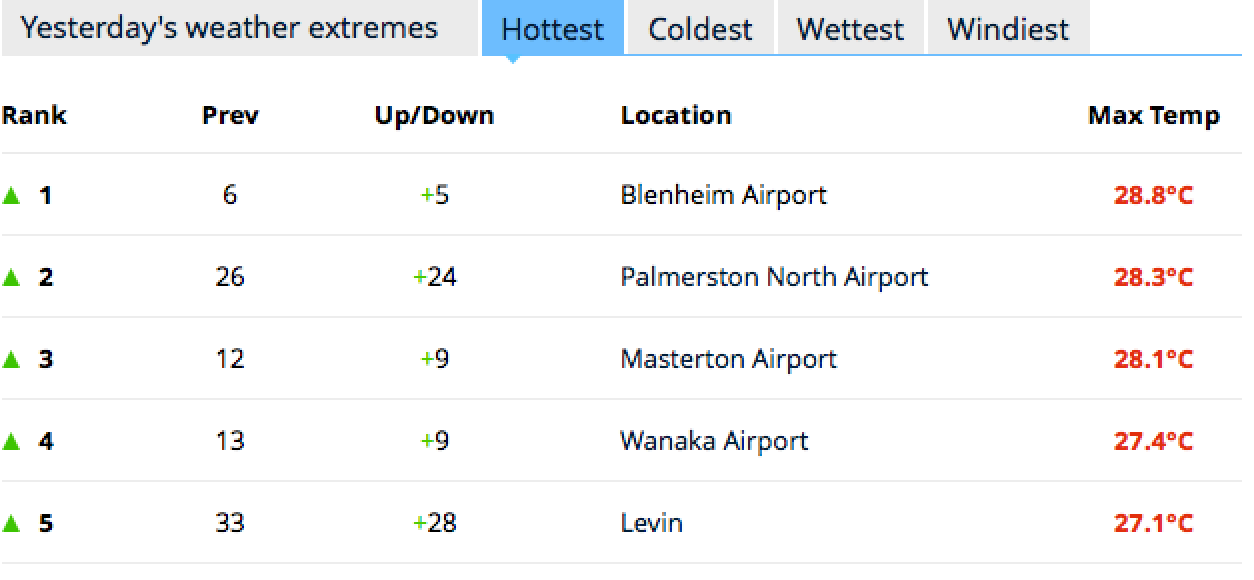Screen dimensions: 1254x580
Task: Click Yesterday's weather extremes heading
Action: [229, 27]
